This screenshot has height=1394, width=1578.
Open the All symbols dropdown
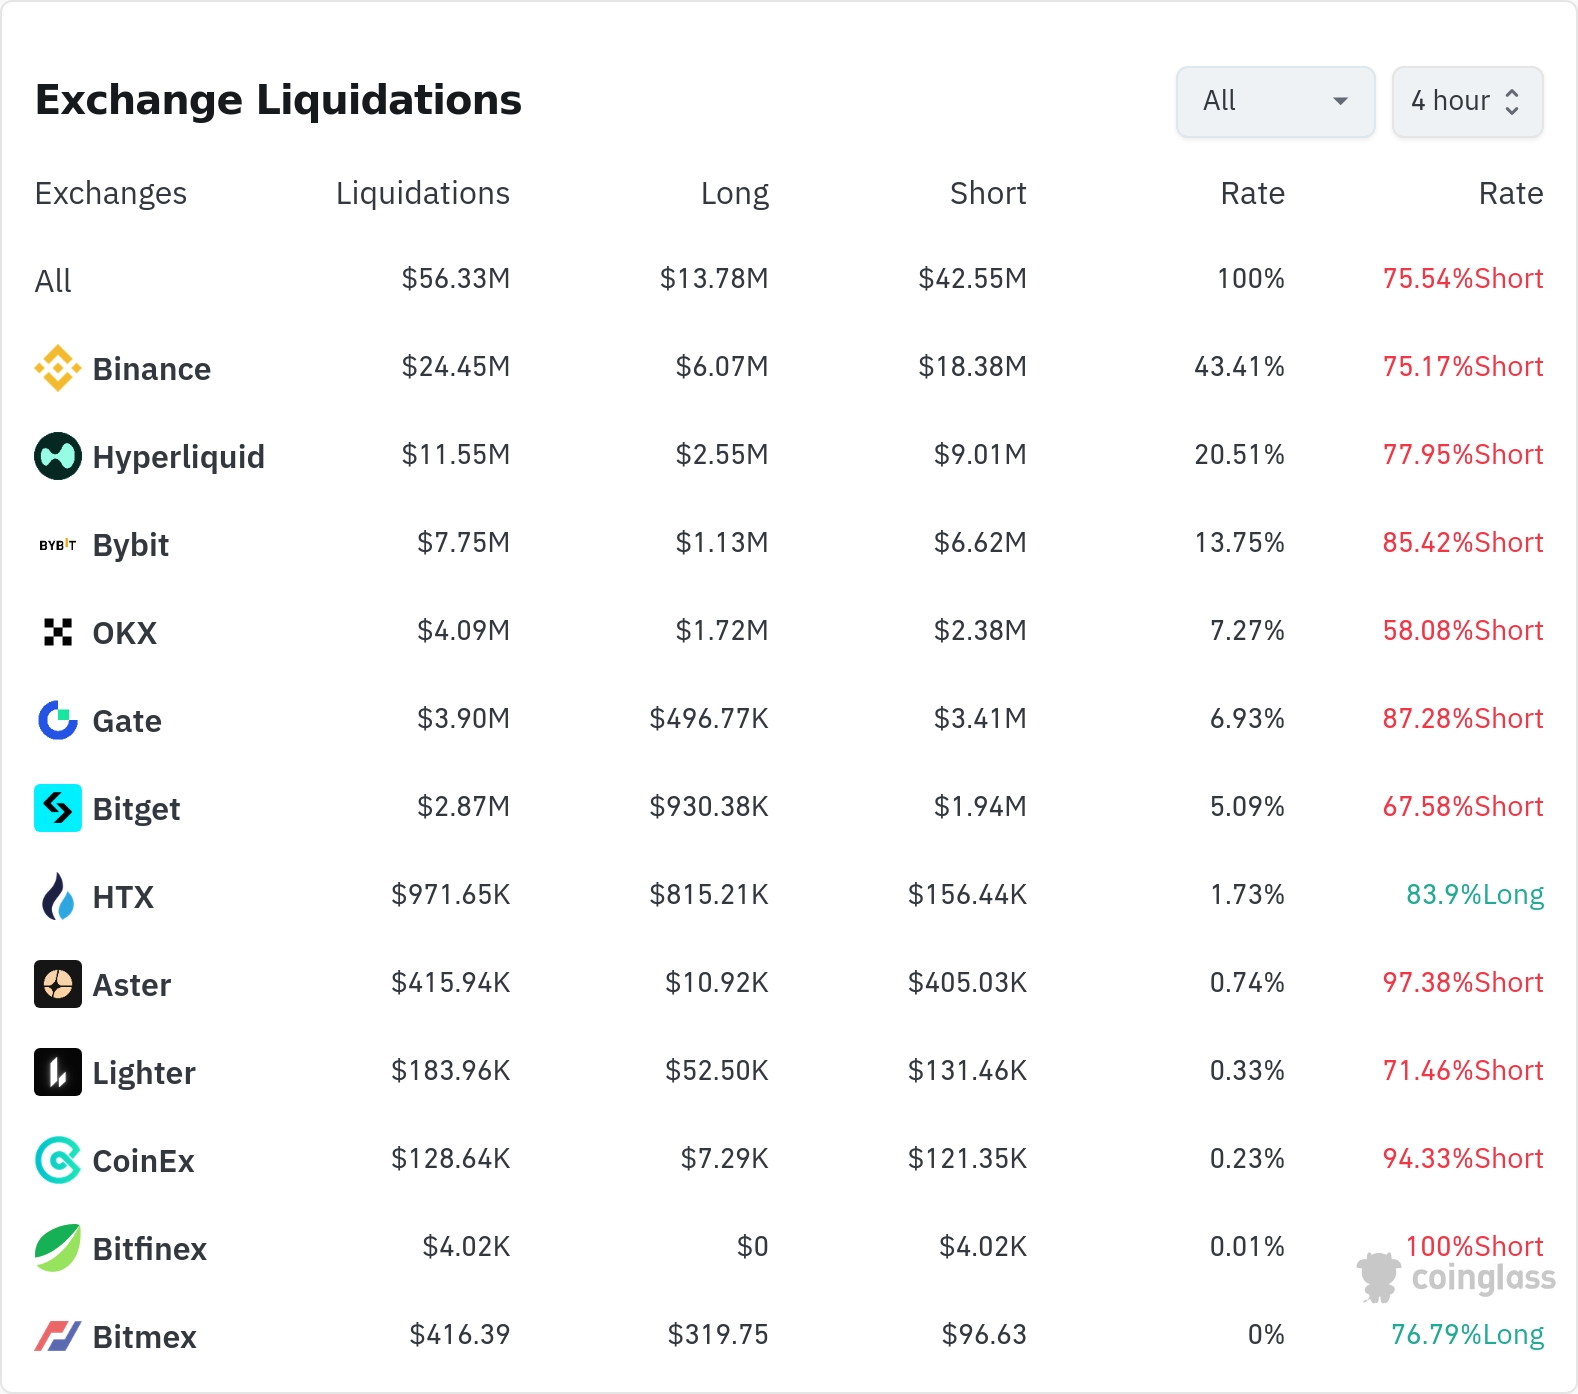coord(1275,101)
